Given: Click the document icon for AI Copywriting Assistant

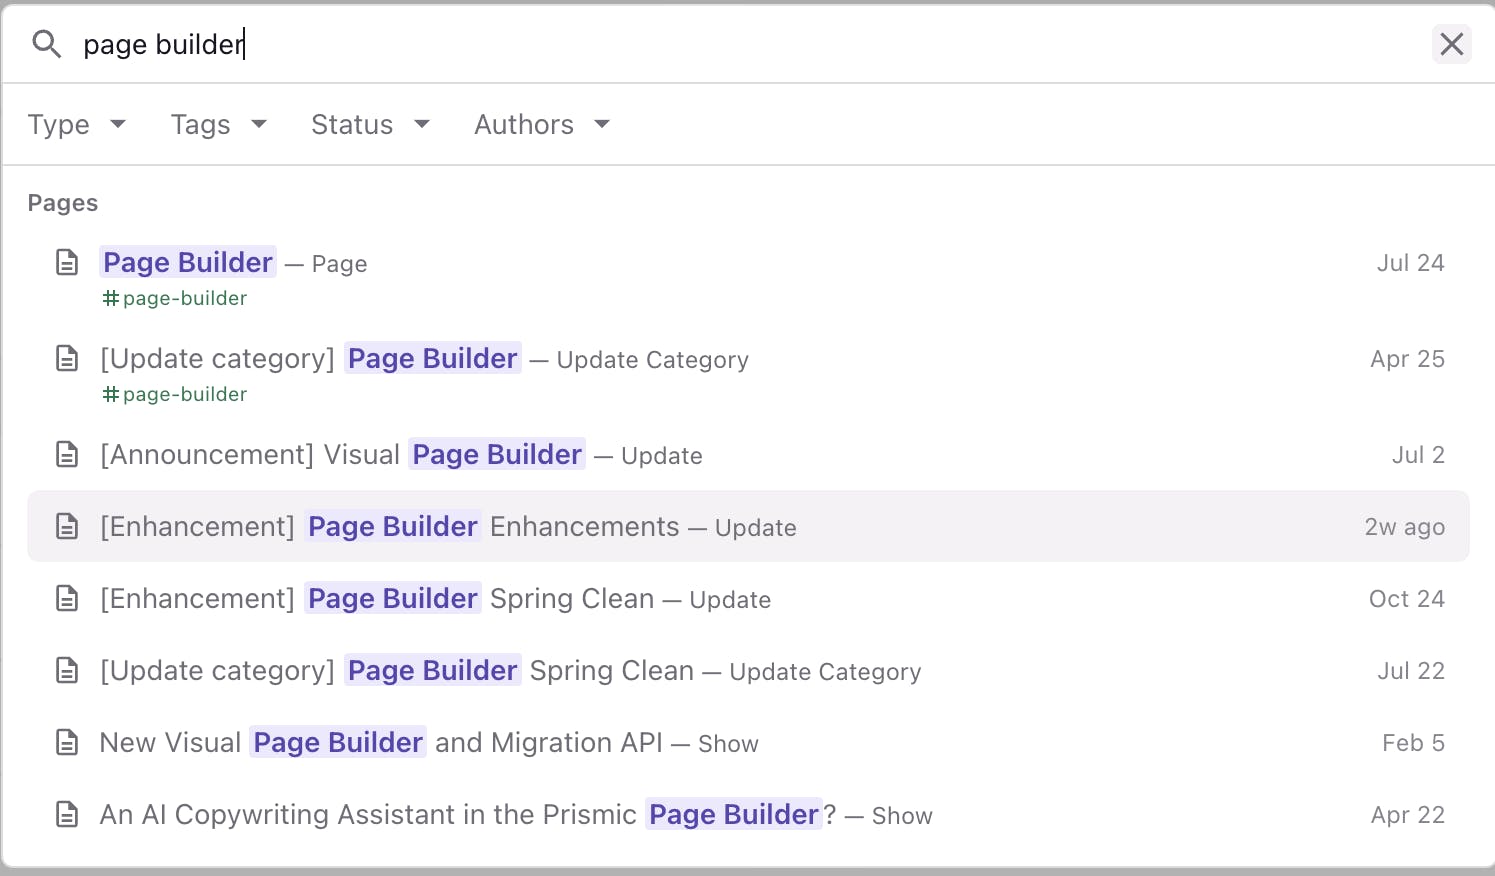Looking at the screenshot, I should (x=67, y=815).
